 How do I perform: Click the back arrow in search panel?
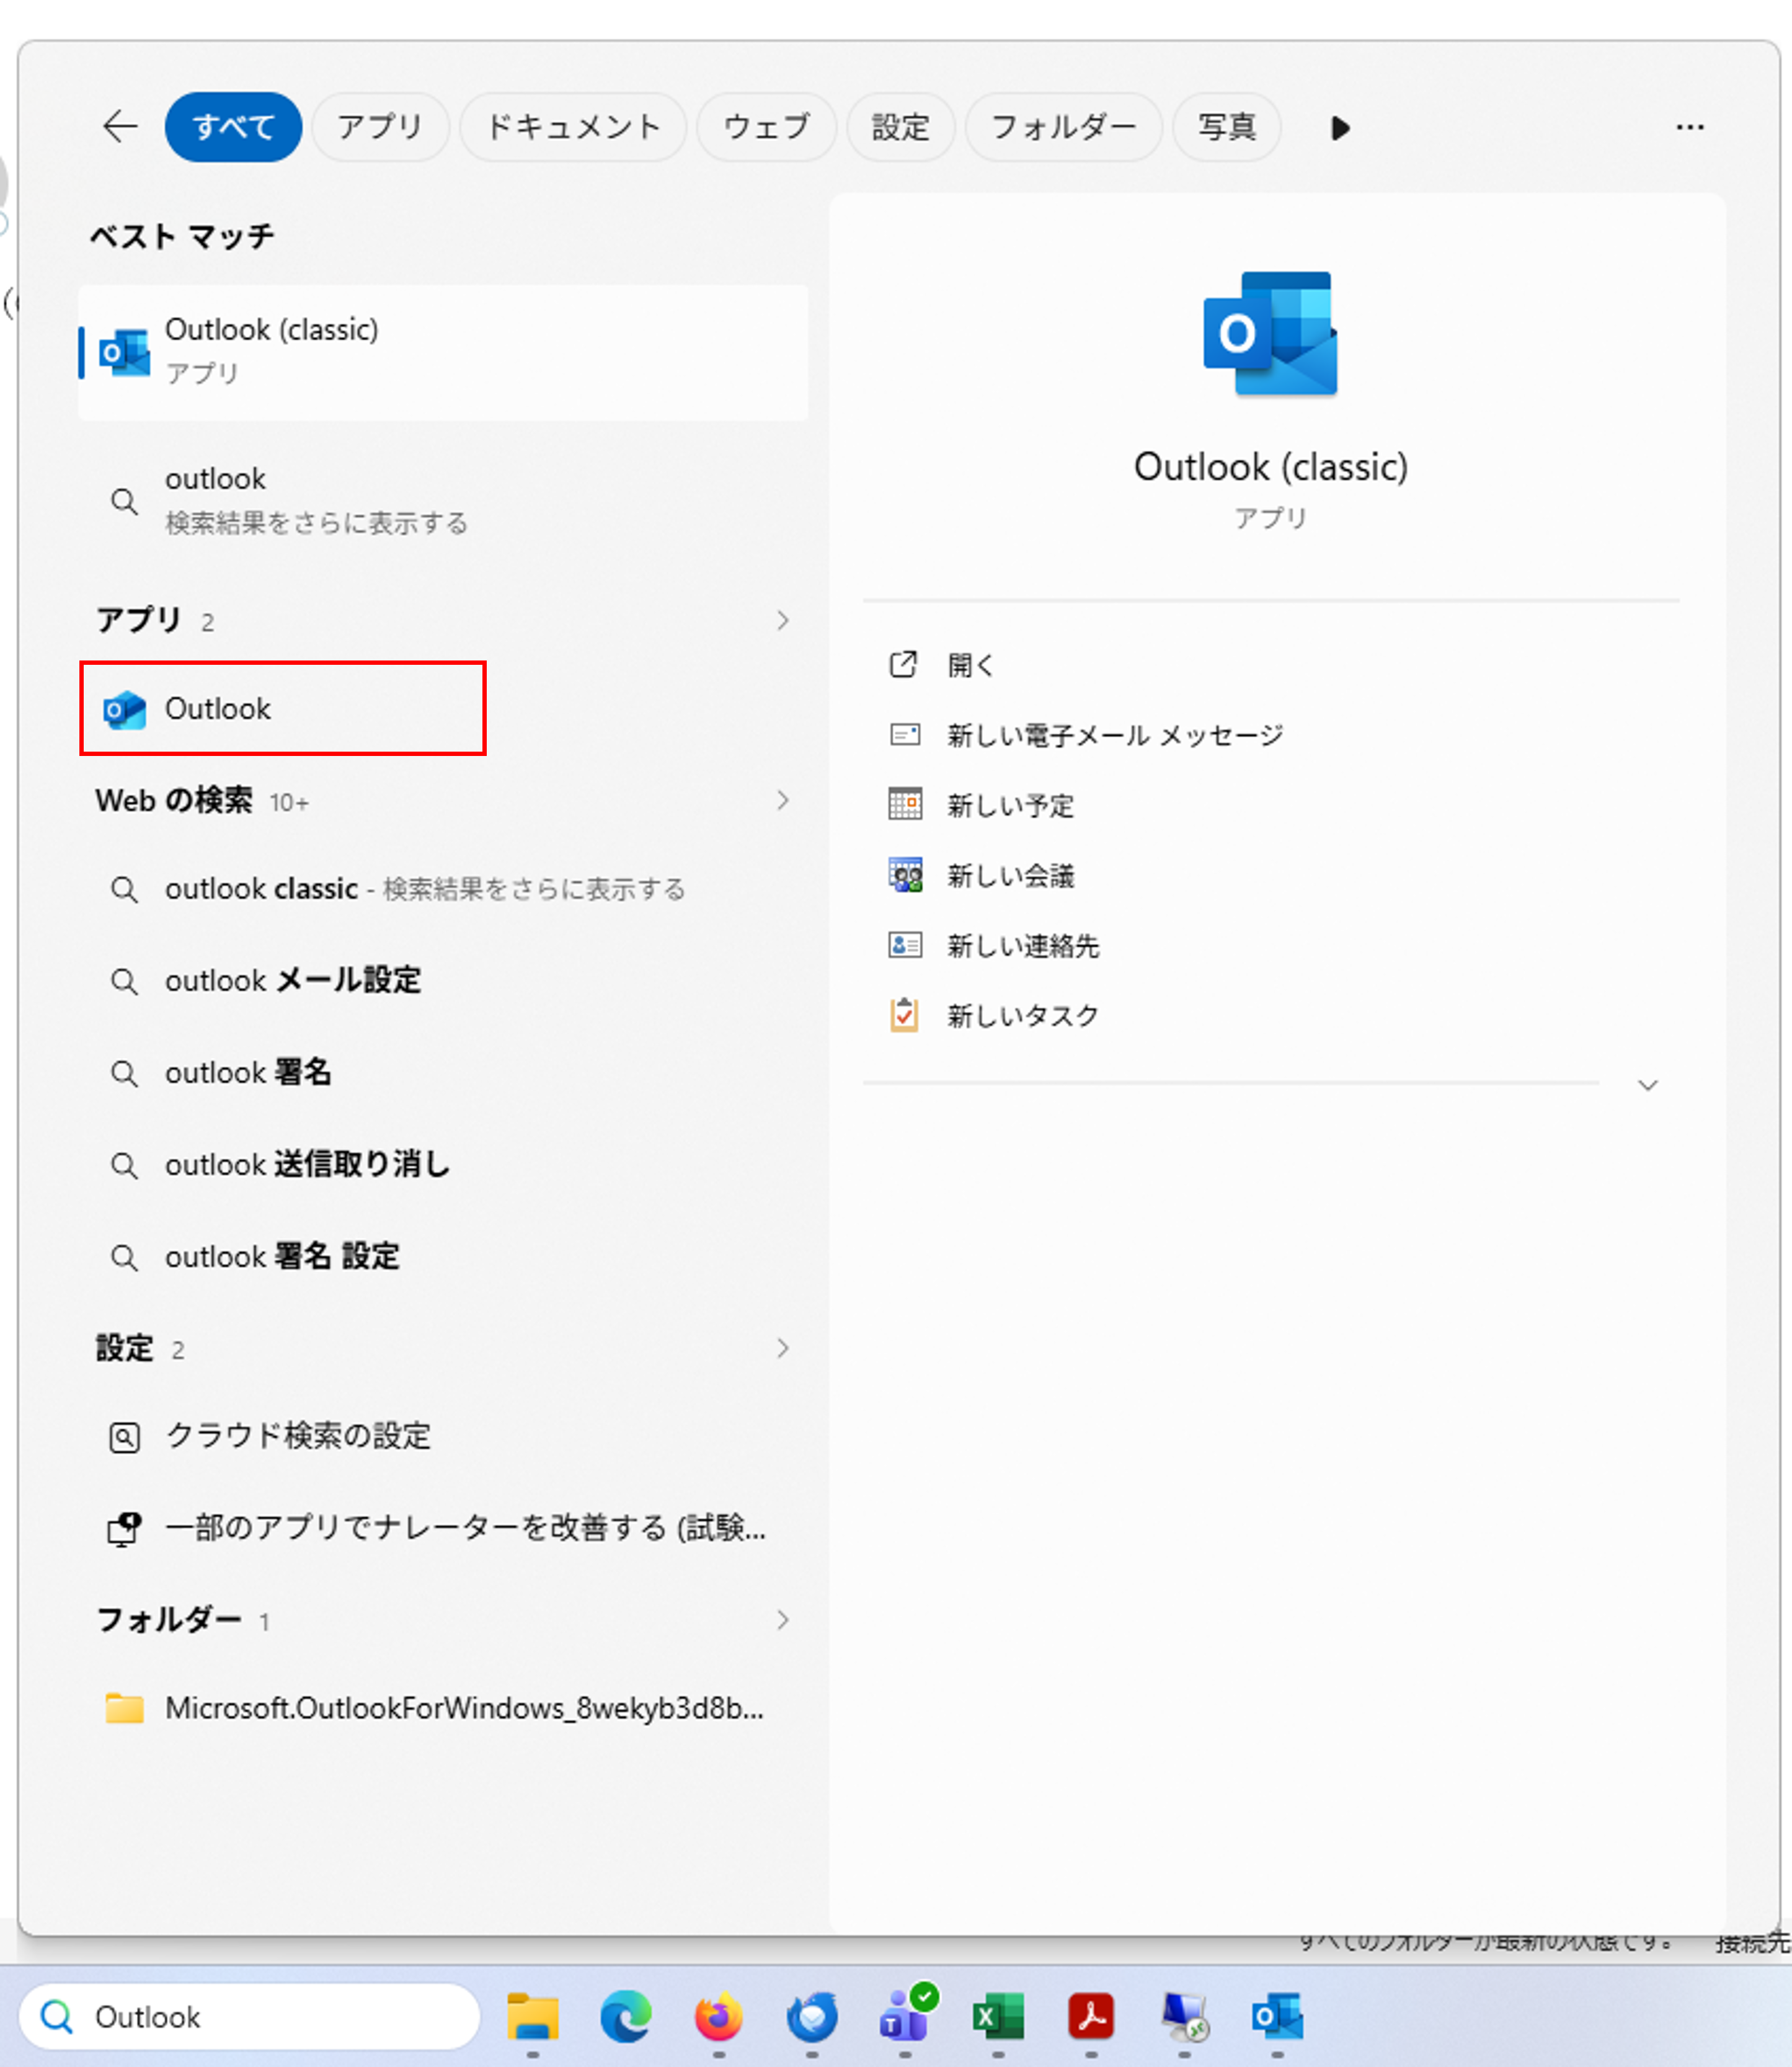click(120, 127)
